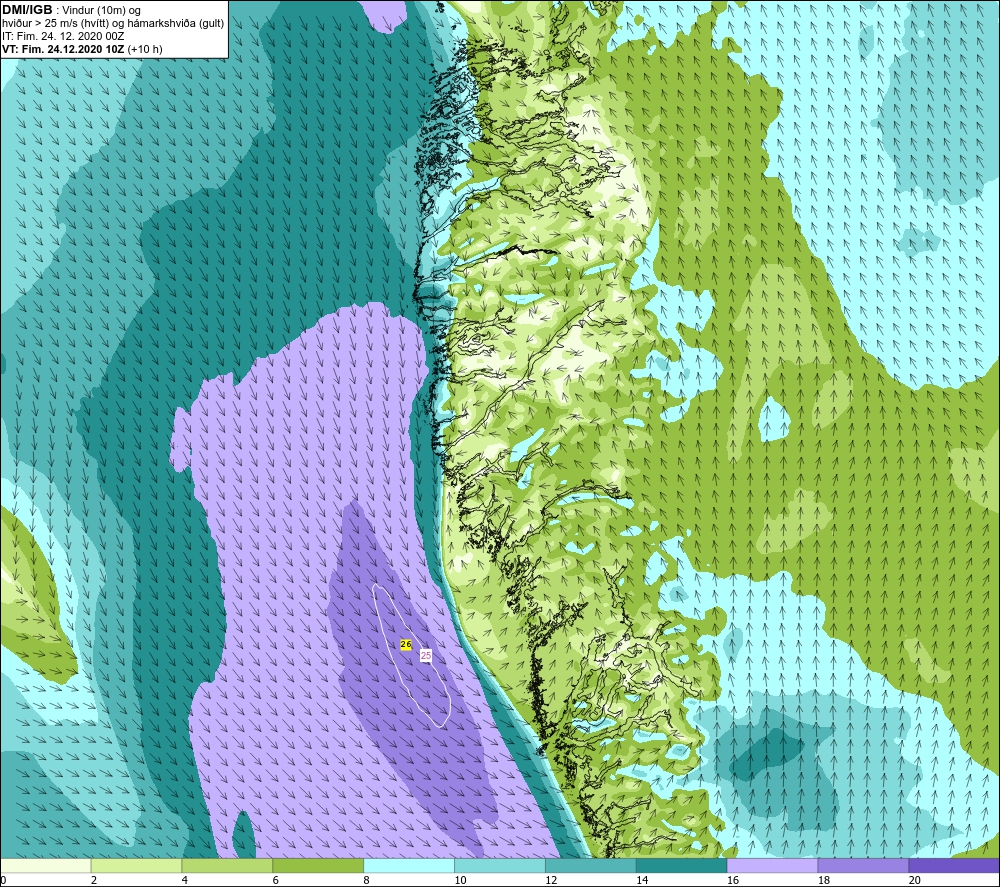Click the '2' legend scale number
1000x887 pixels.
tap(94, 880)
